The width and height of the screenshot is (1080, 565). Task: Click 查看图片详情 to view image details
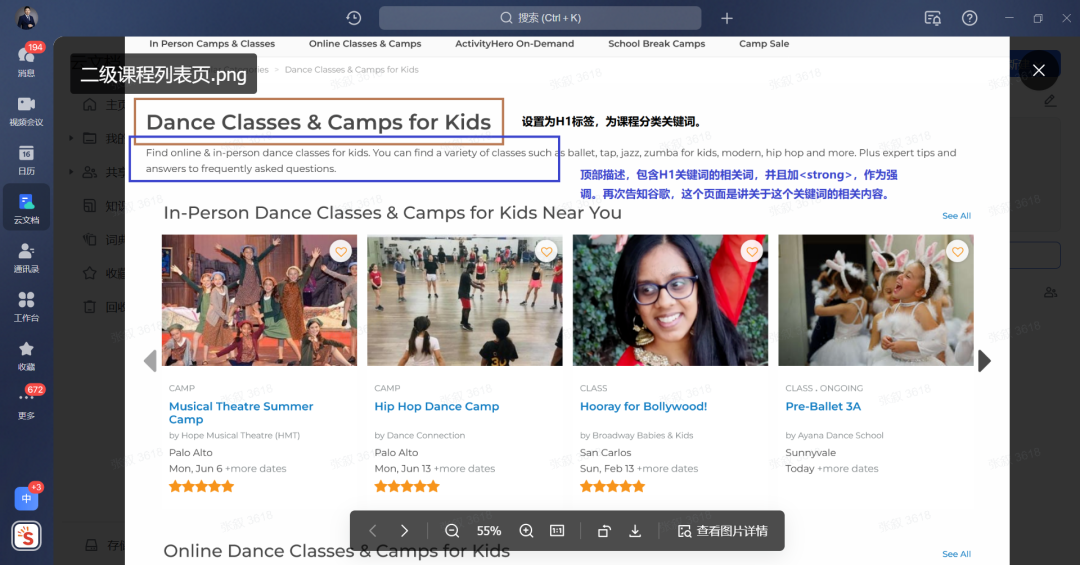tap(723, 531)
